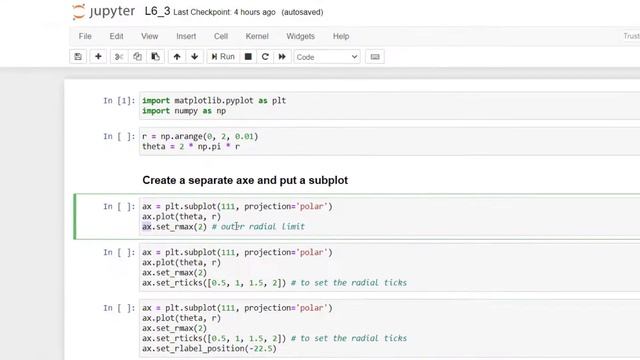Rename notebook title L6_3
This screenshot has height=360, width=640.
coord(157,11)
